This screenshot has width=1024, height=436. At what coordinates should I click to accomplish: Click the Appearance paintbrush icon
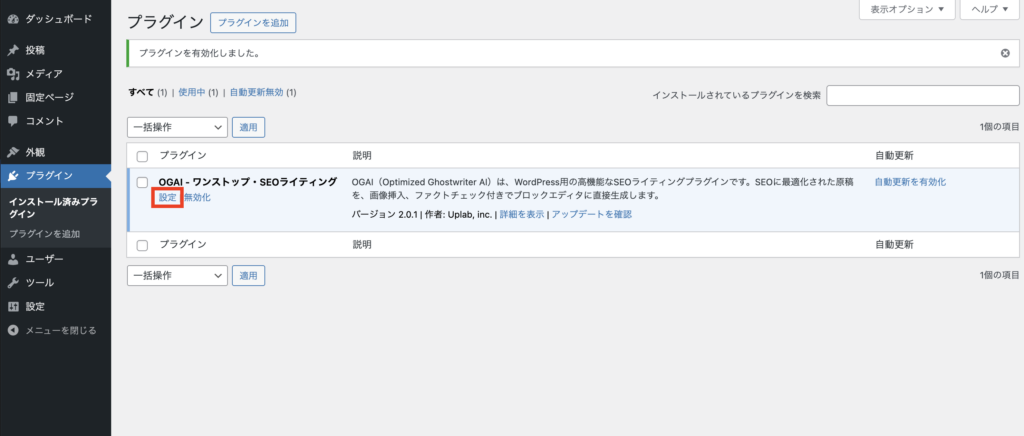pyautogui.click(x=13, y=153)
